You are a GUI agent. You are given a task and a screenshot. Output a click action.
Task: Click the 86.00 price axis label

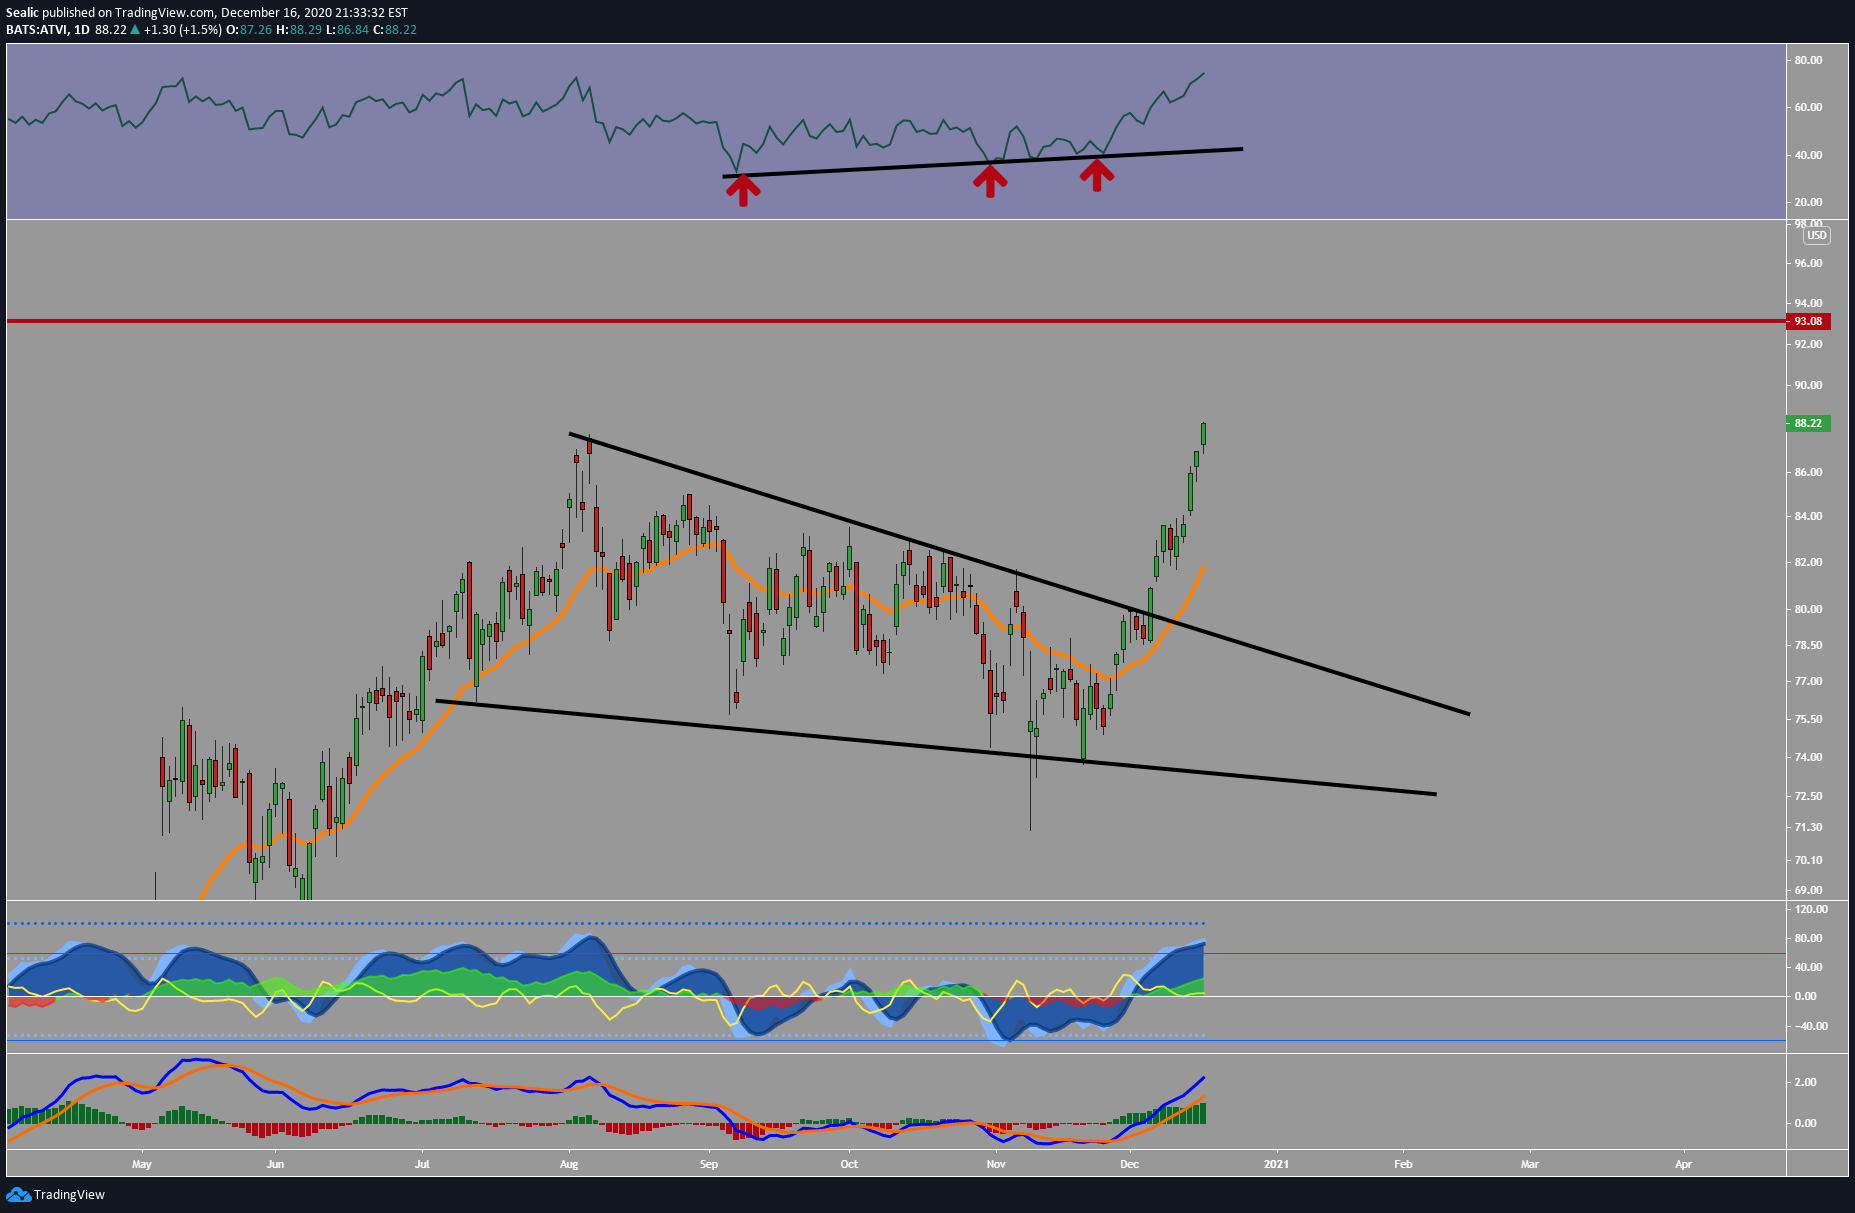point(1808,472)
